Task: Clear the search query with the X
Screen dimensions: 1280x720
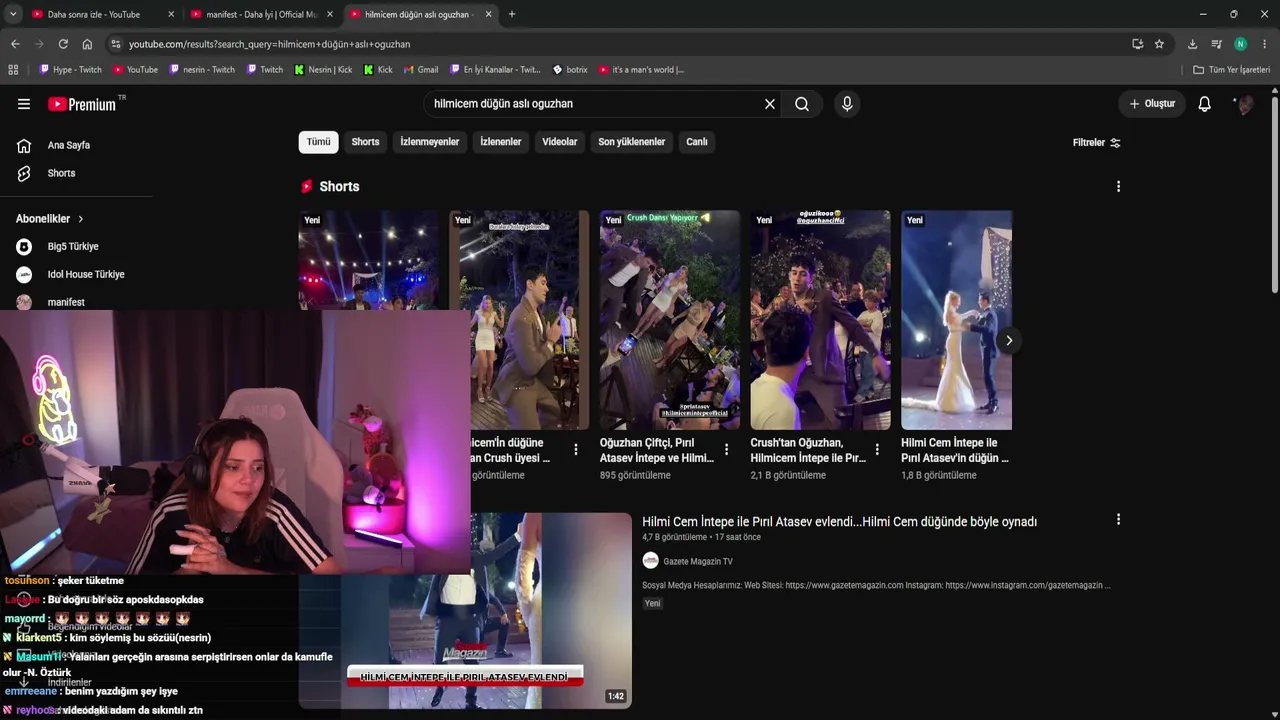Action: coord(770,104)
